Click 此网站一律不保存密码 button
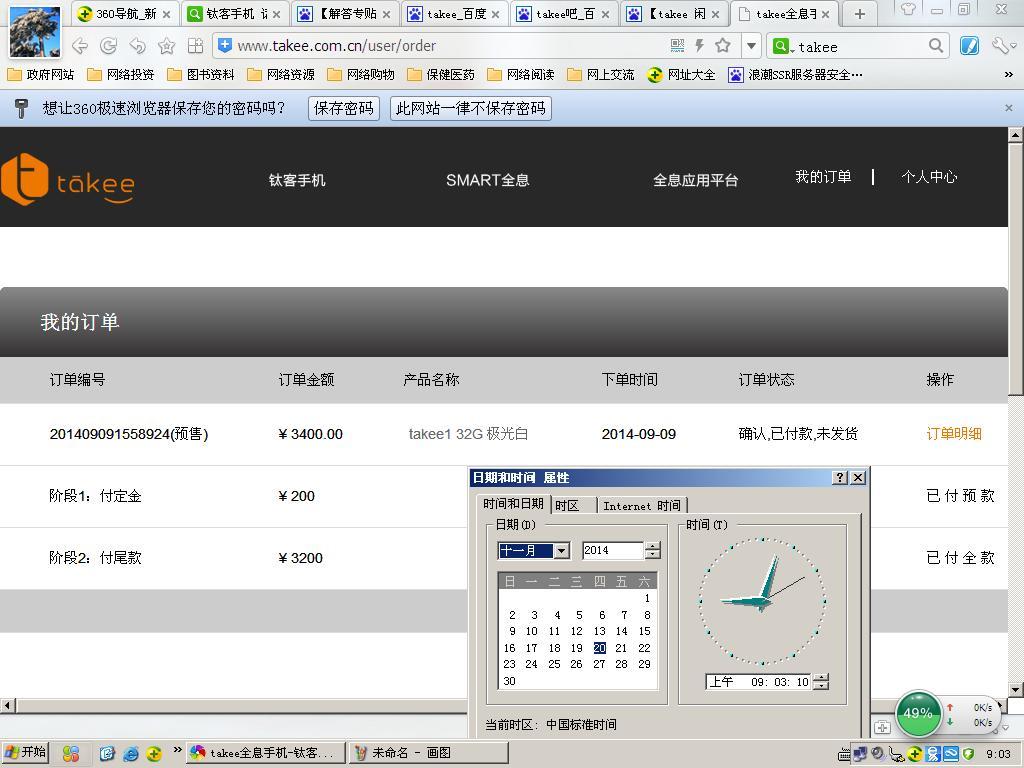This screenshot has width=1024, height=768. coord(470,108)
